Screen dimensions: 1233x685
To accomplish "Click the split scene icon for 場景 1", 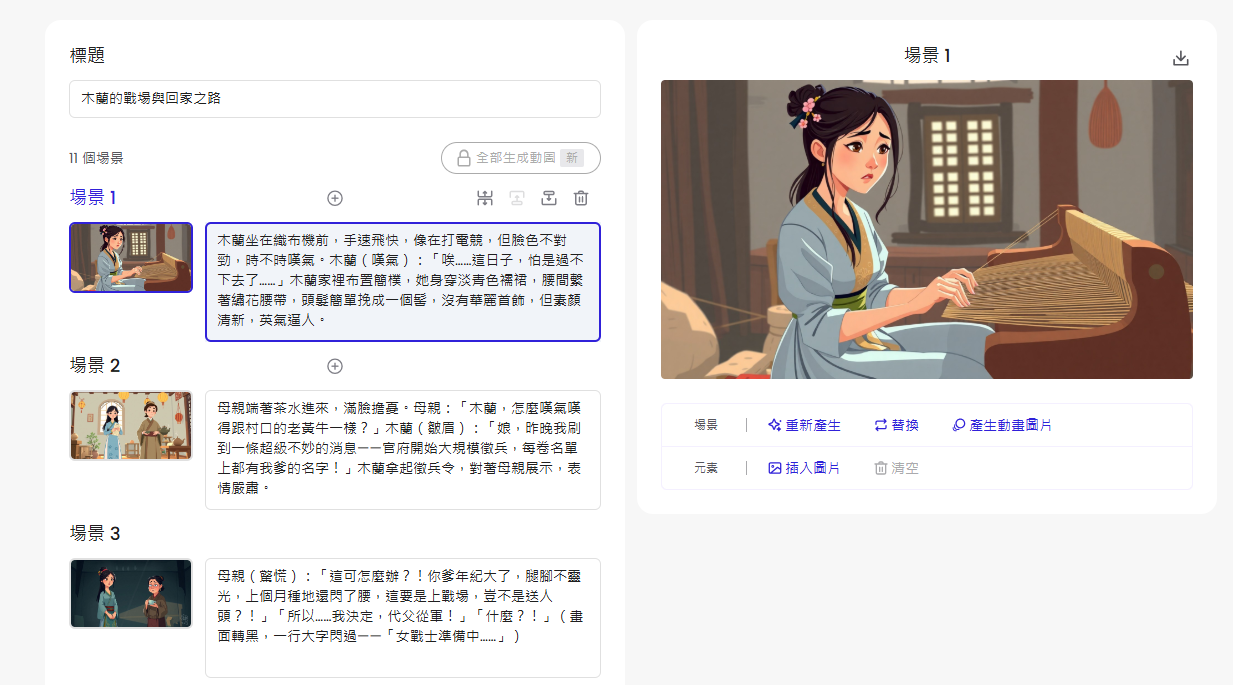I will [x=486, y=198].
